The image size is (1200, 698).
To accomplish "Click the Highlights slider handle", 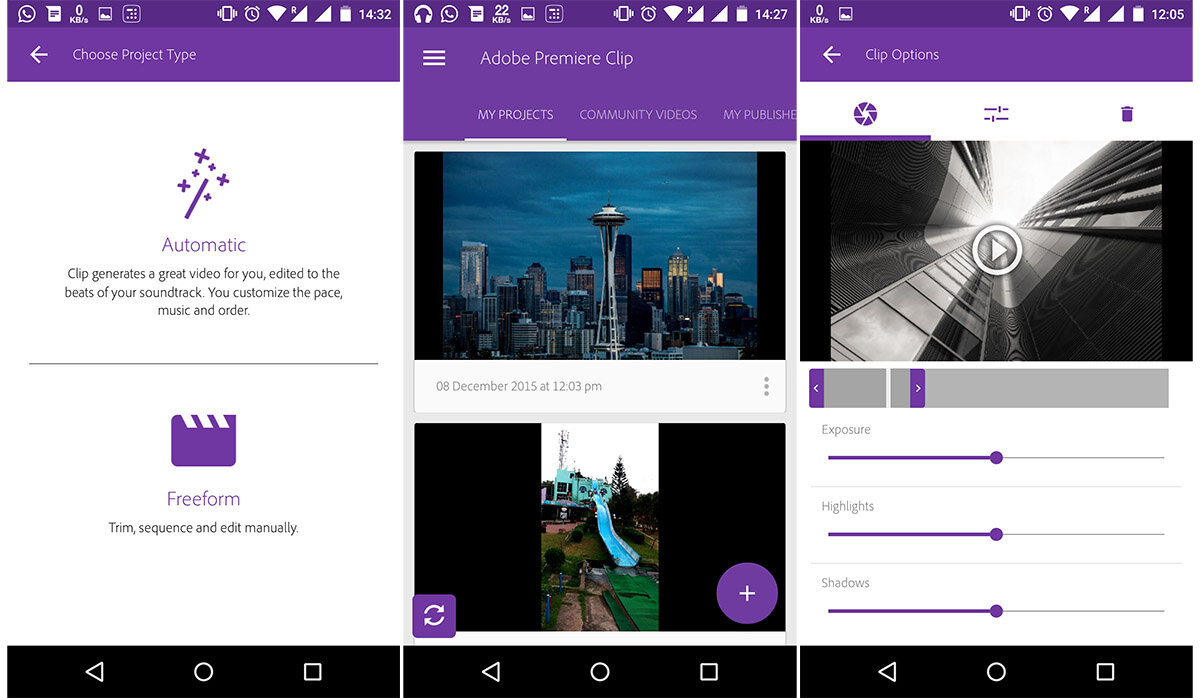I will 996,535.
